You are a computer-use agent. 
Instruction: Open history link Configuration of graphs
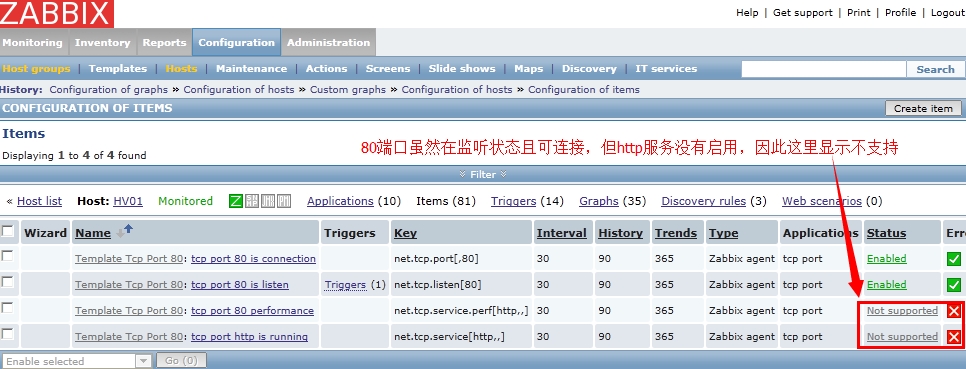tap(108, 89)
